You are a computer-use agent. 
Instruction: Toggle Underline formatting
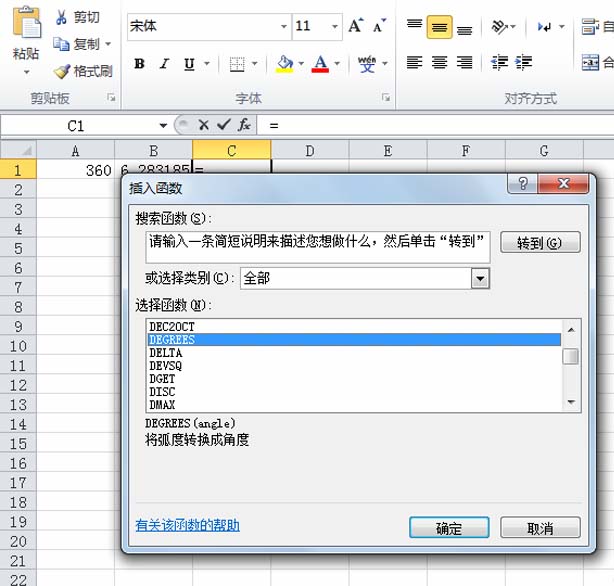(x=190, y=63)
